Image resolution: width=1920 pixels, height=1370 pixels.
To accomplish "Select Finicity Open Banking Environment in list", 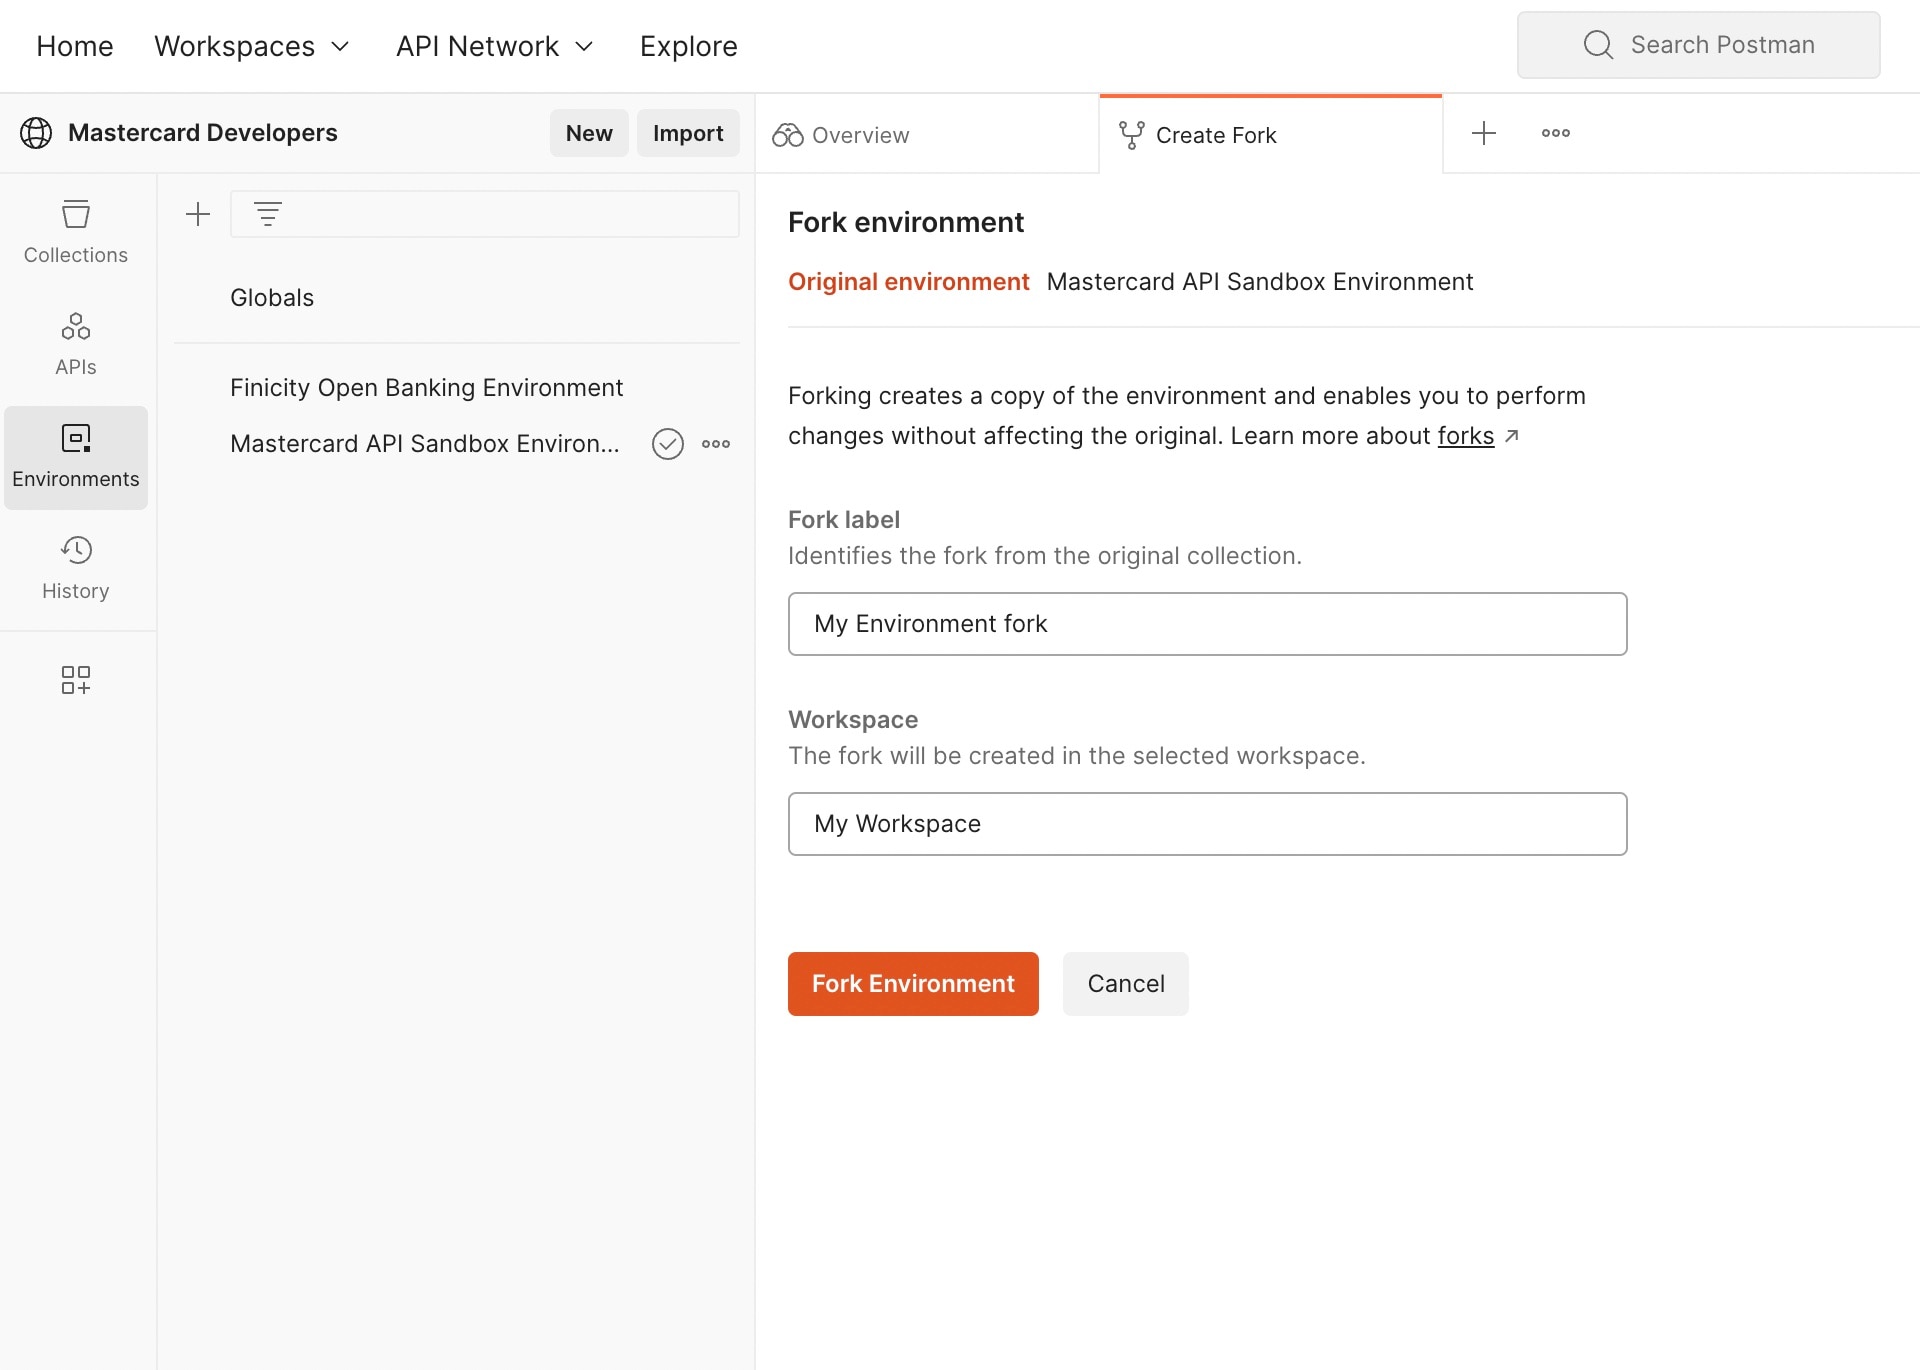I will [426, 388].
